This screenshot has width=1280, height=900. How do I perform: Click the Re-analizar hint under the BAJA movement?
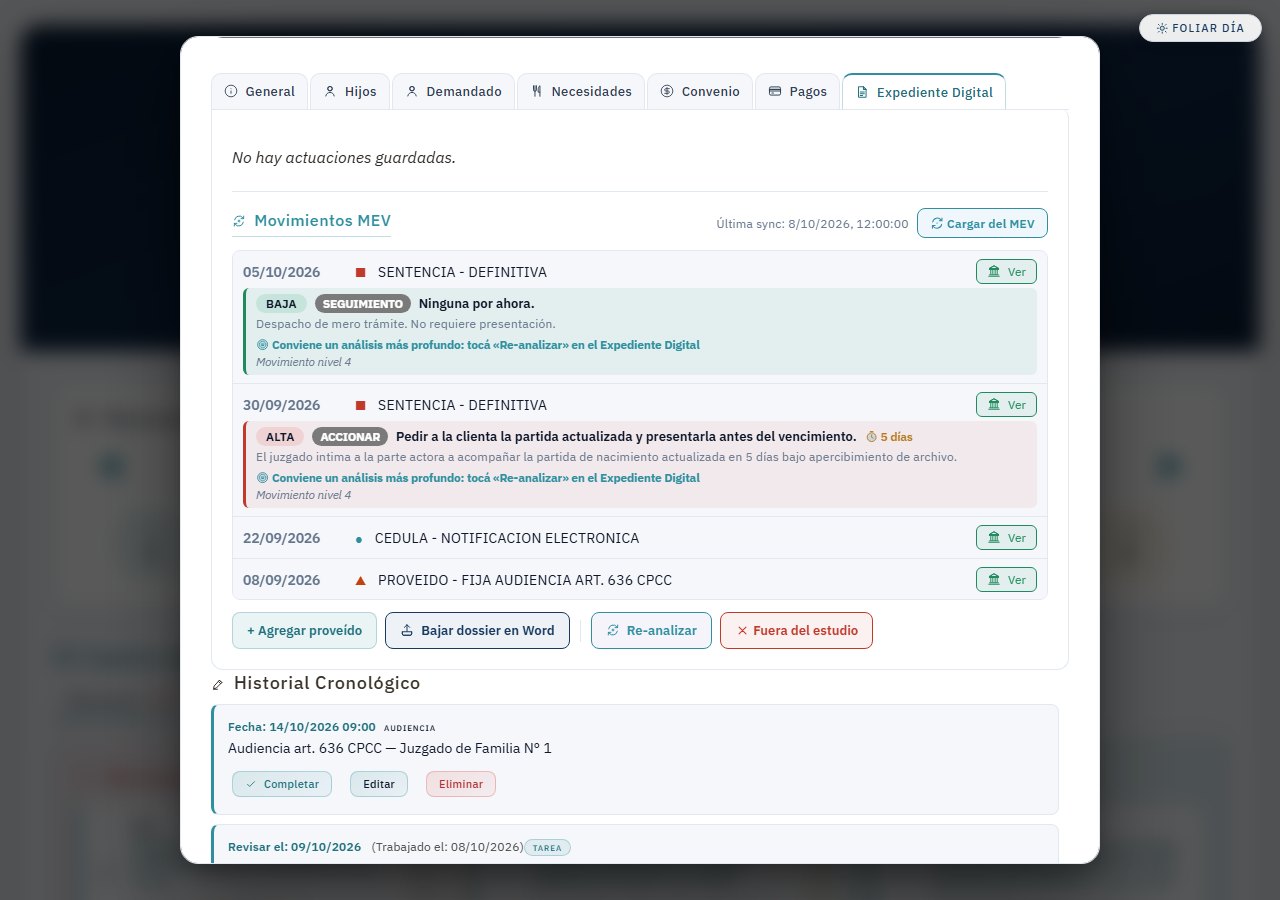click(x=478, y=345)
